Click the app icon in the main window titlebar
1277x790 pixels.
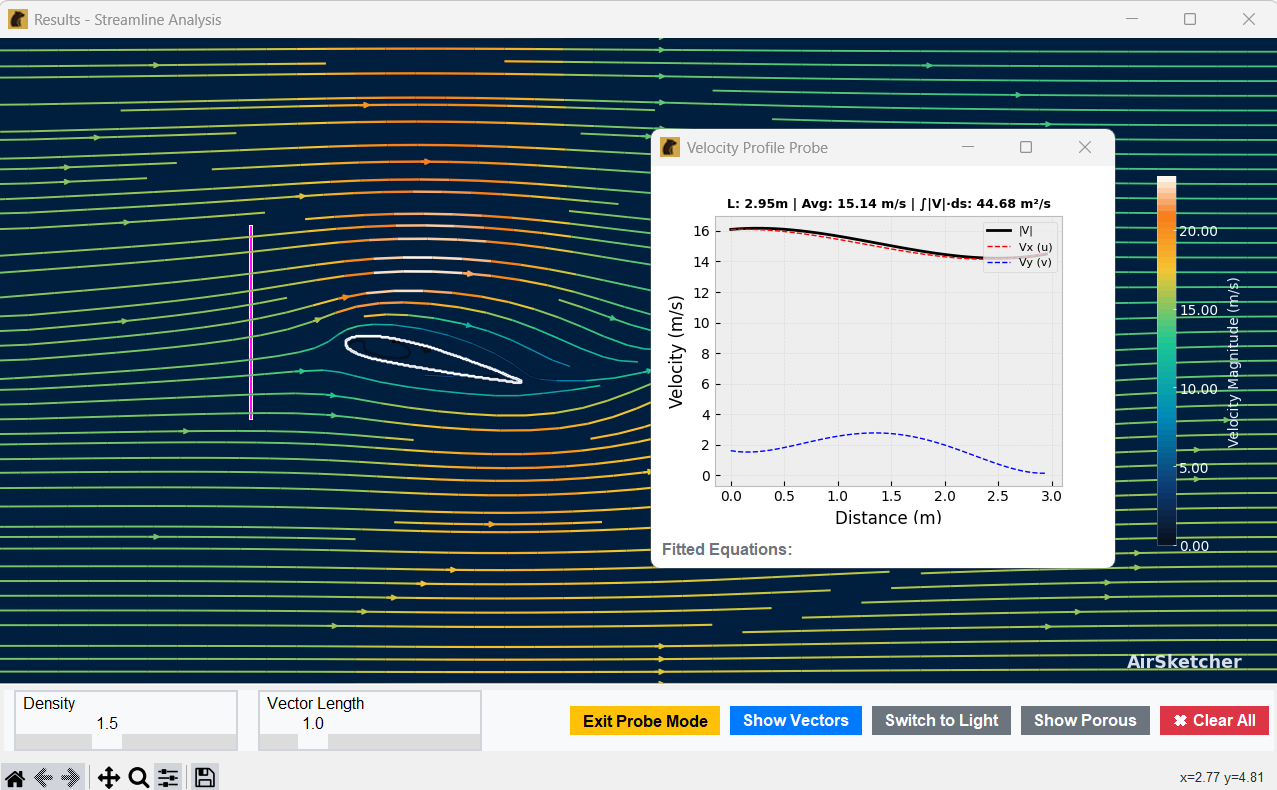[x=16, y=18]
